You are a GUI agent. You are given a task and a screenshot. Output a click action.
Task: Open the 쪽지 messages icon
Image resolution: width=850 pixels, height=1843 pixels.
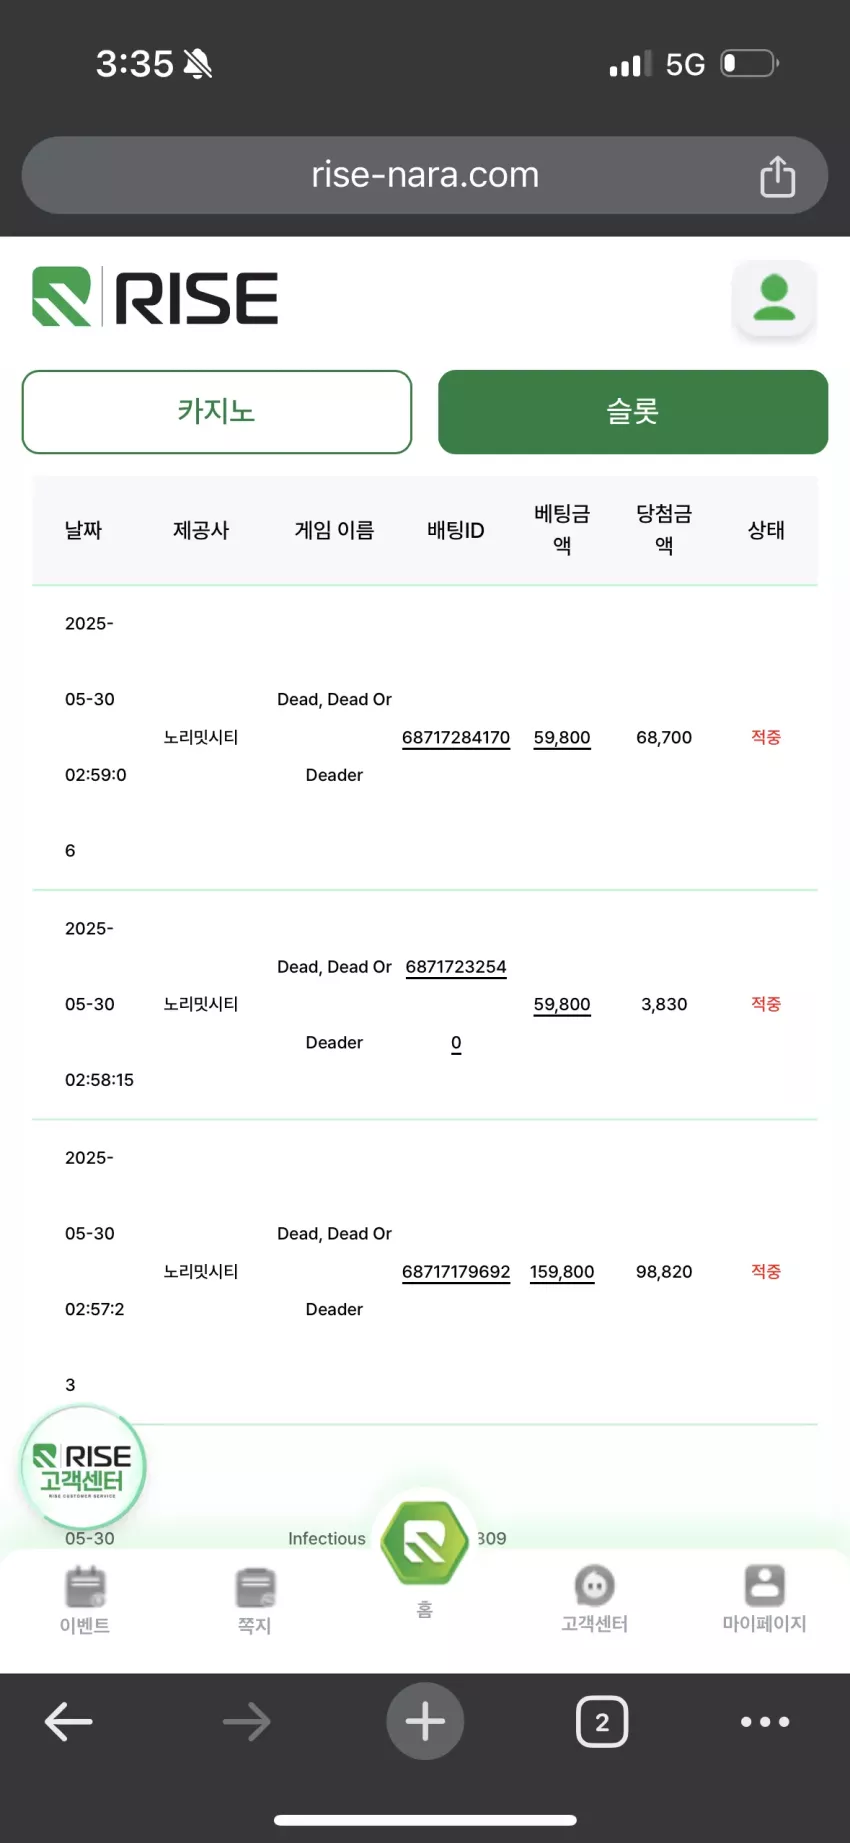[255, 1587]
